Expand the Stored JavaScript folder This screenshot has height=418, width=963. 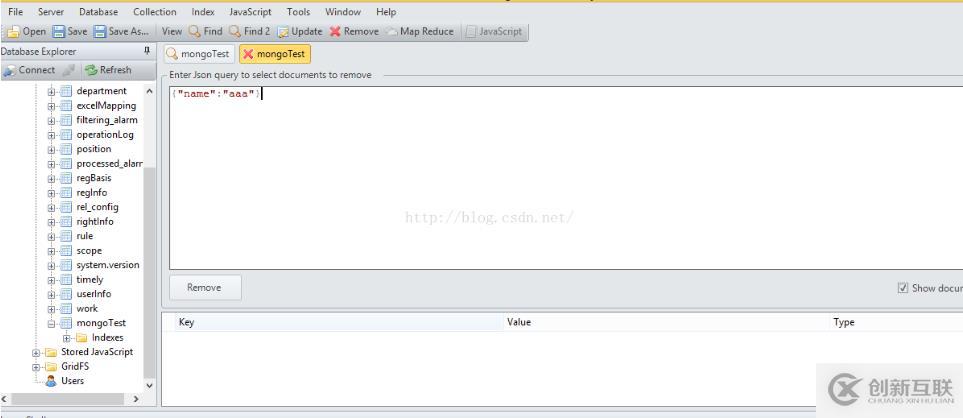(x=36, y=352)
